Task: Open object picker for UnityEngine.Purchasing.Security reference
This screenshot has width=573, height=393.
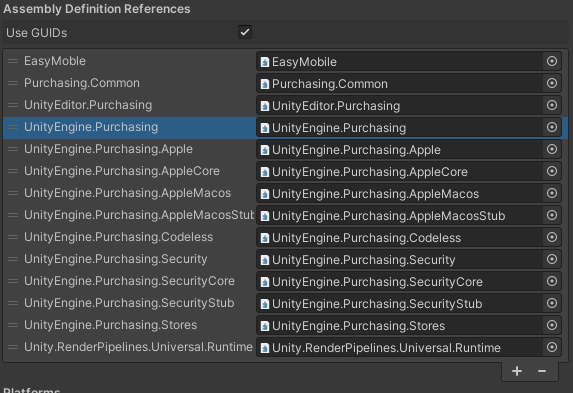Action: click(x=552, y=259)
